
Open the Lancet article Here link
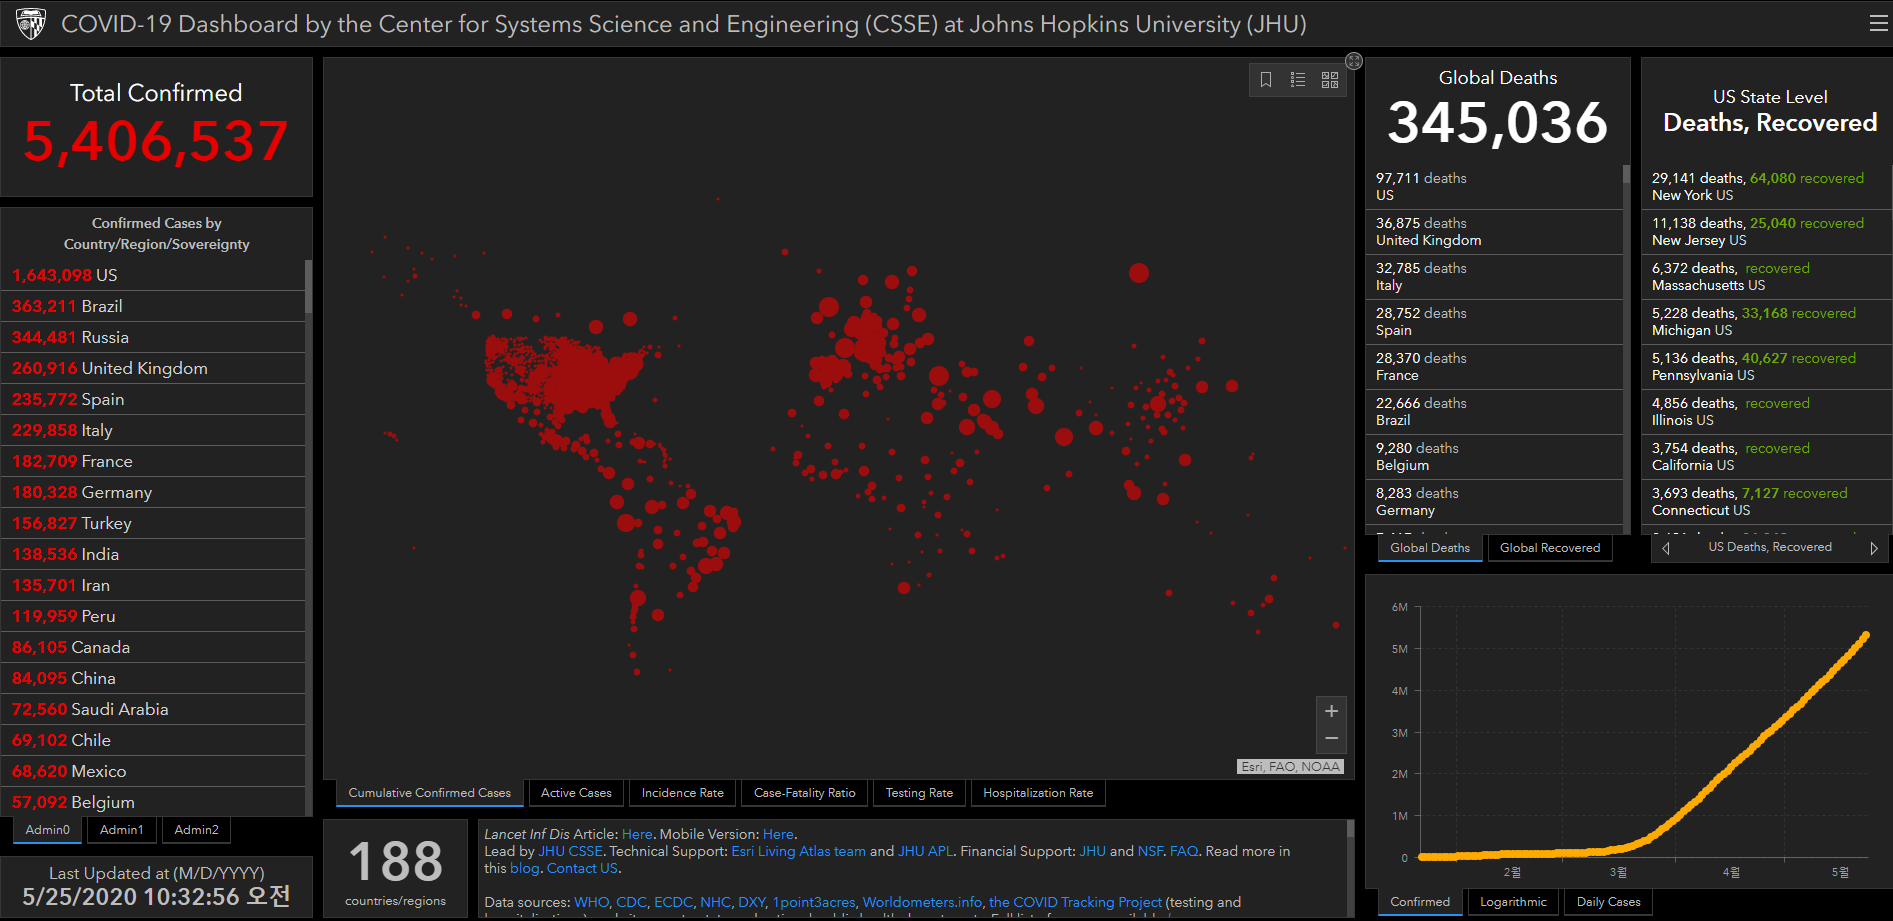tap(637, 834)
